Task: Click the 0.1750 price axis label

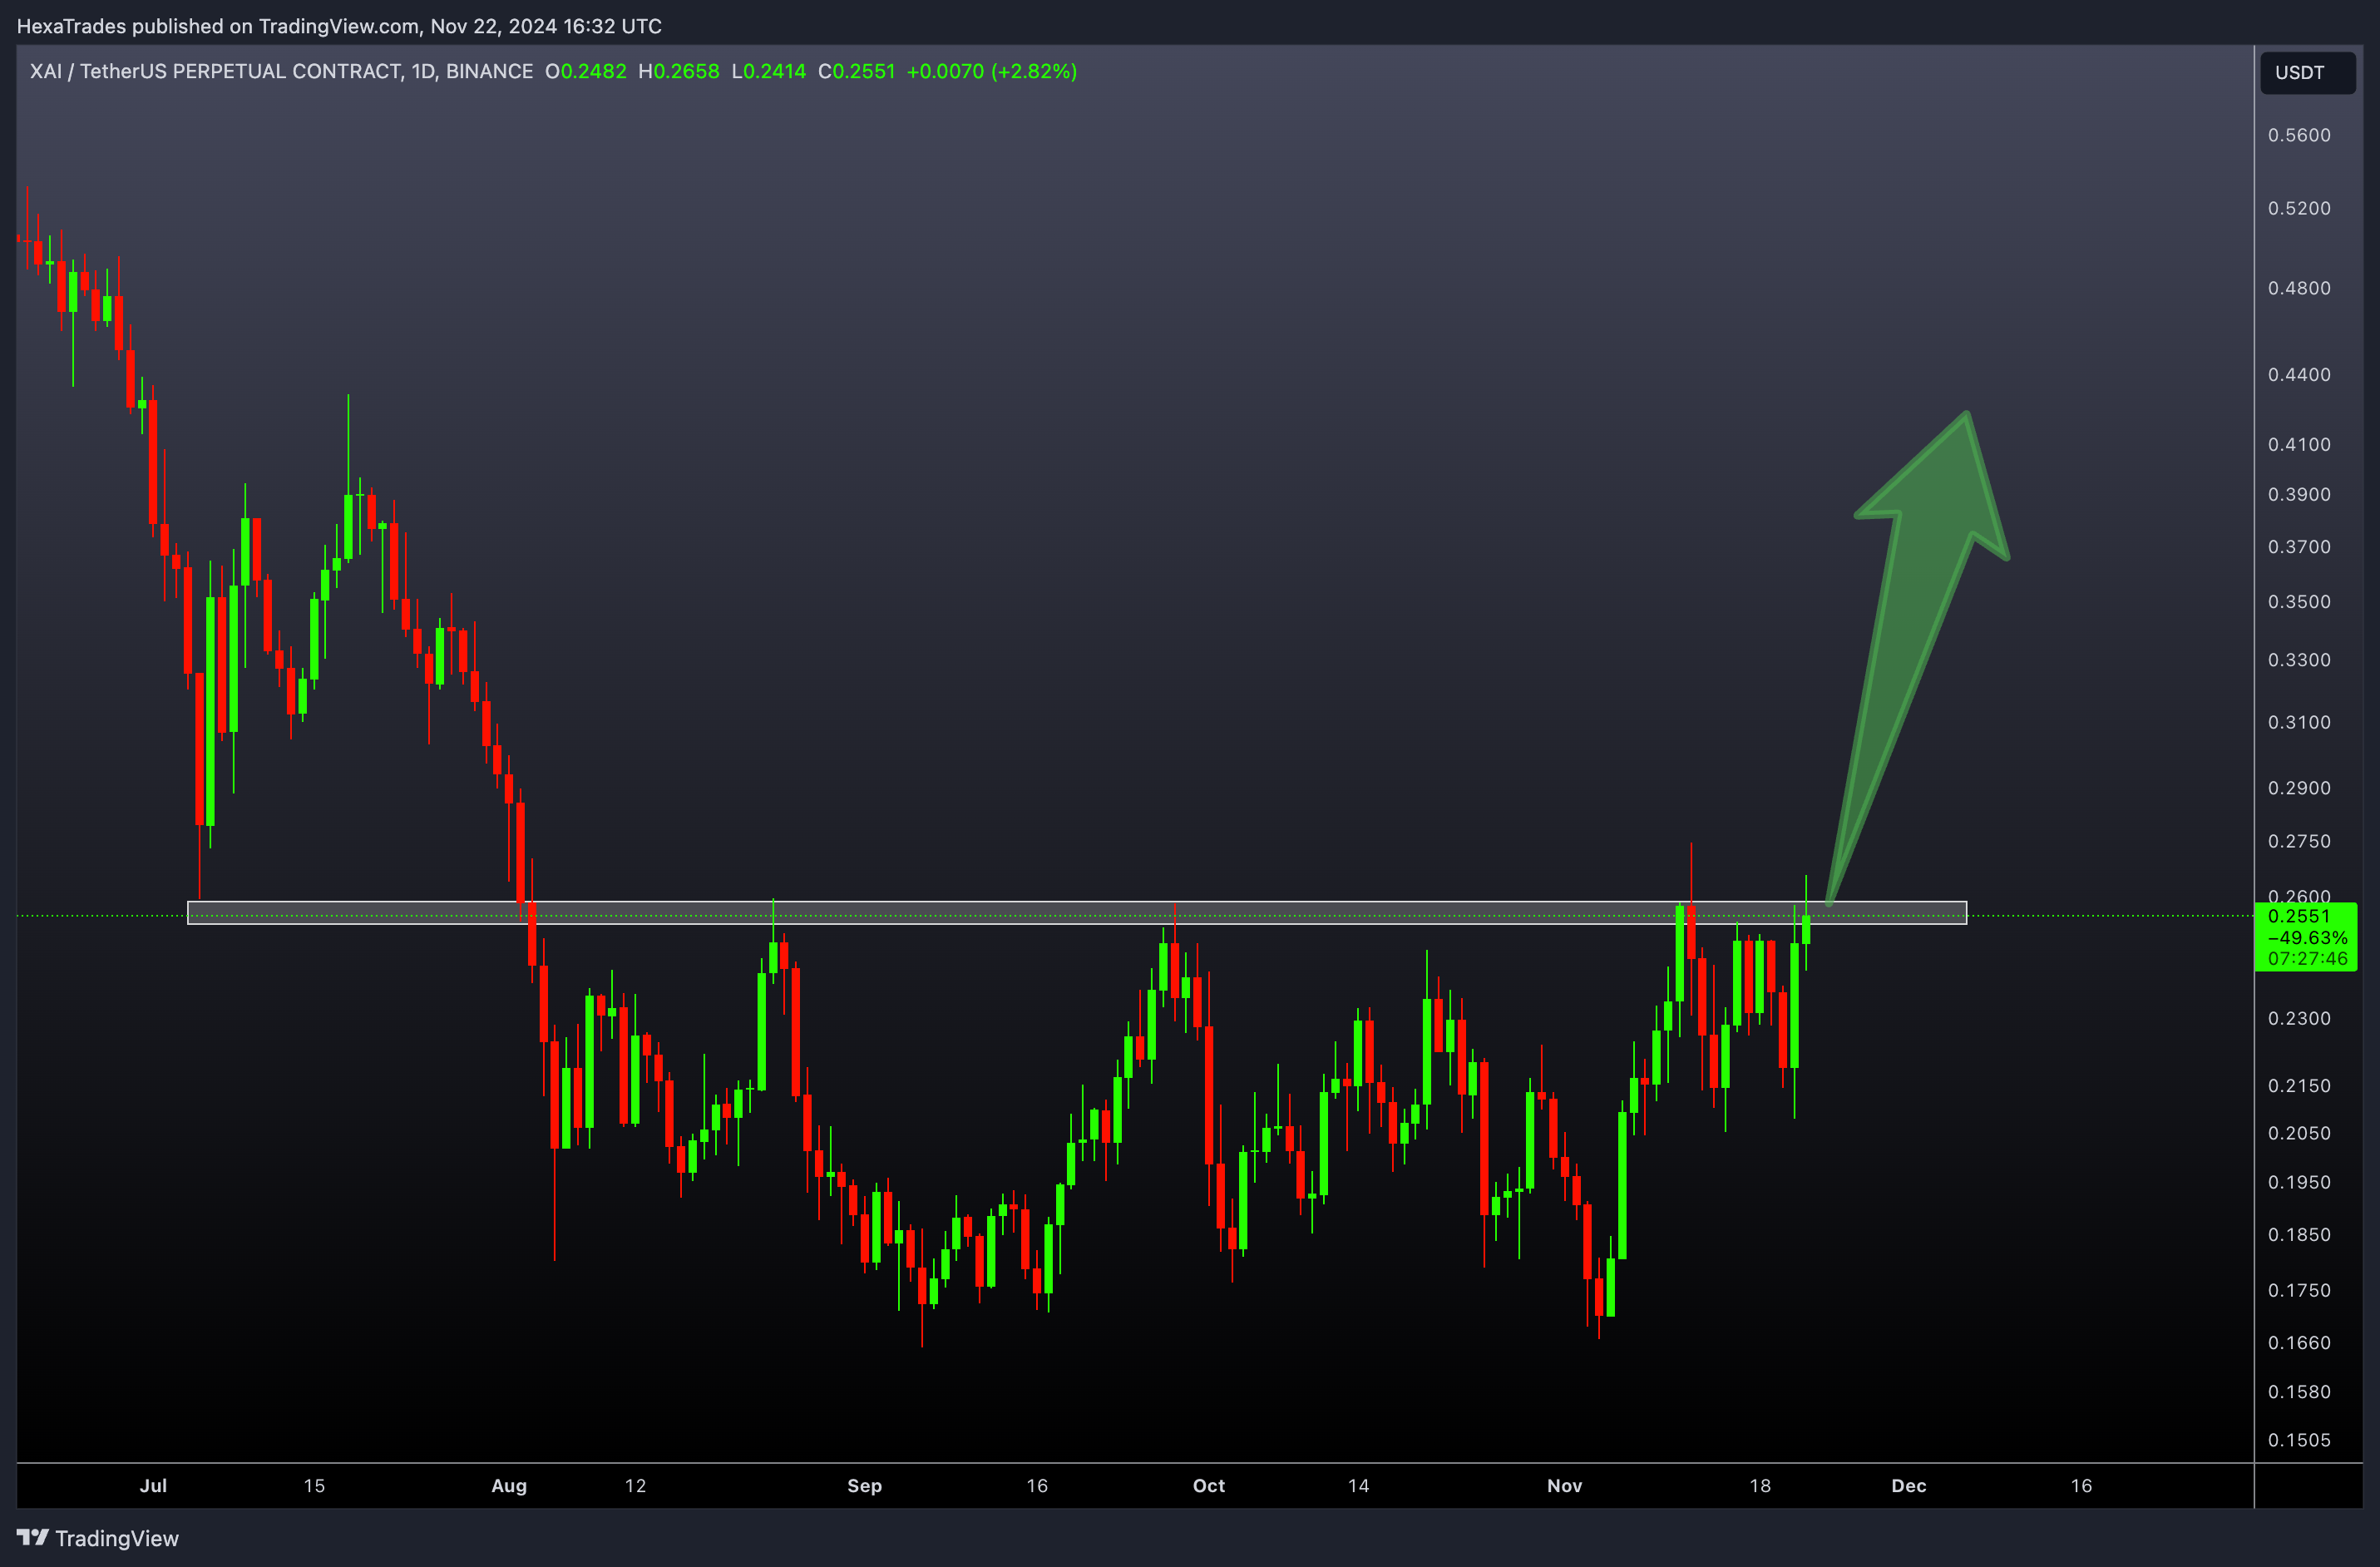Action: tap(2299, 1290)
